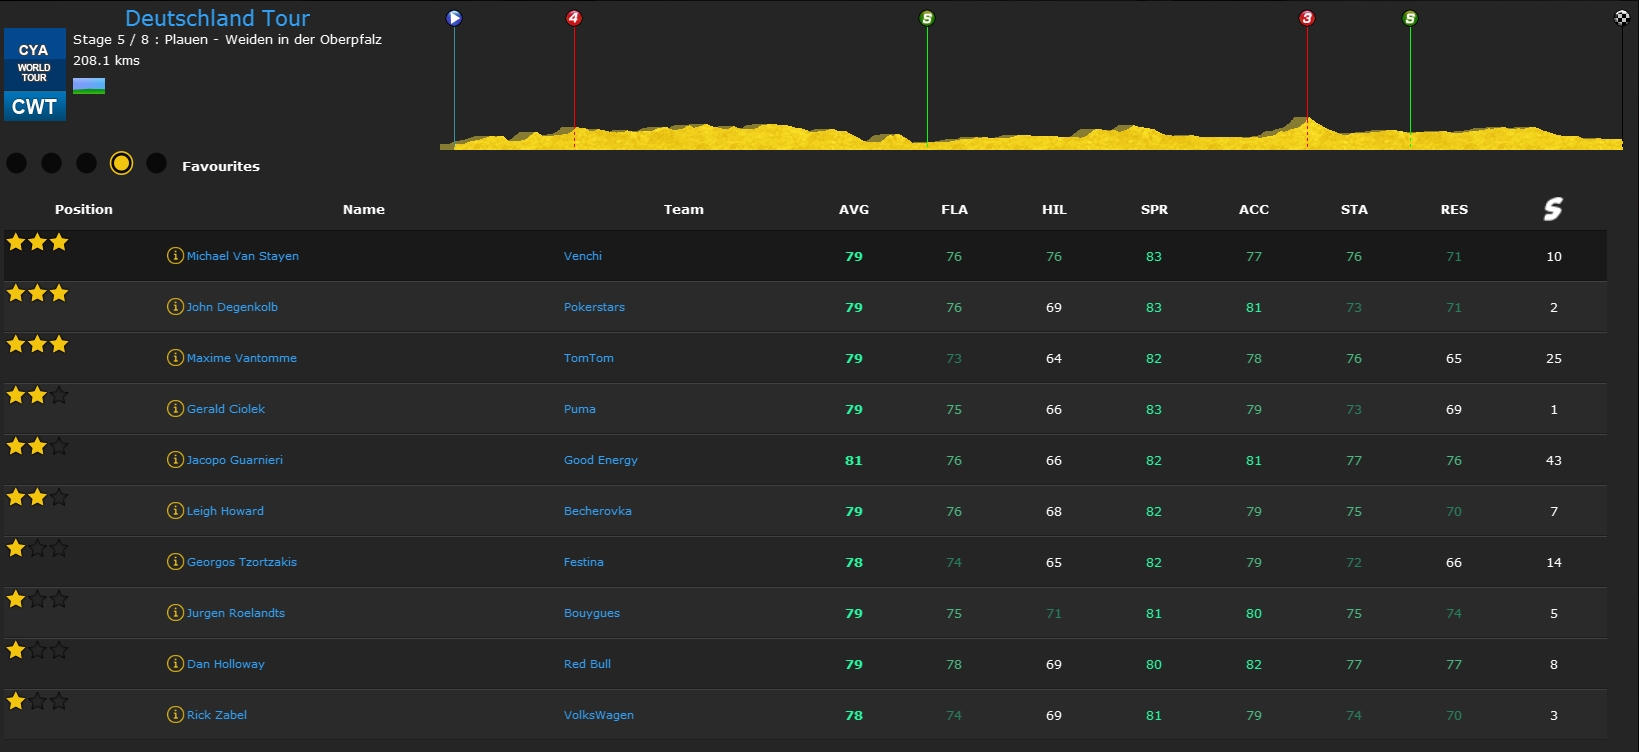Open the VolksWagen team link
This screenshot has height=752, width=1639.
click(x=599, y=715)
